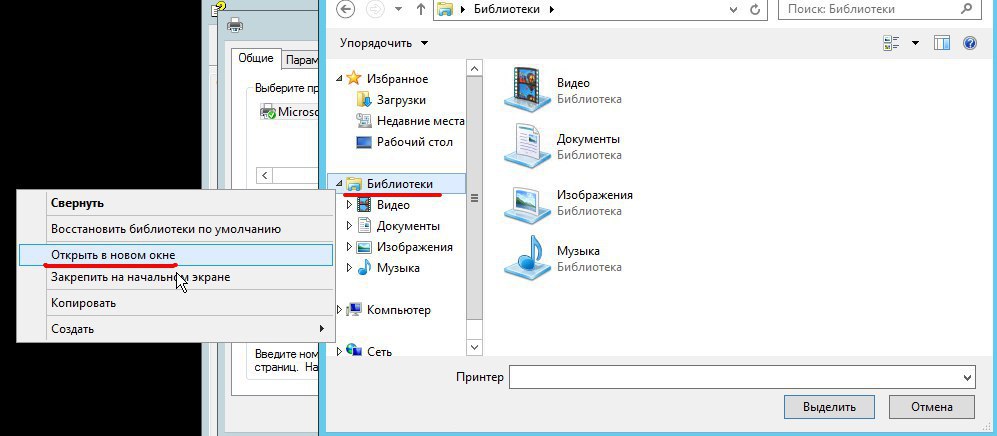
Task: Open the Музыка library icon
Action: [x=526, y=257]
